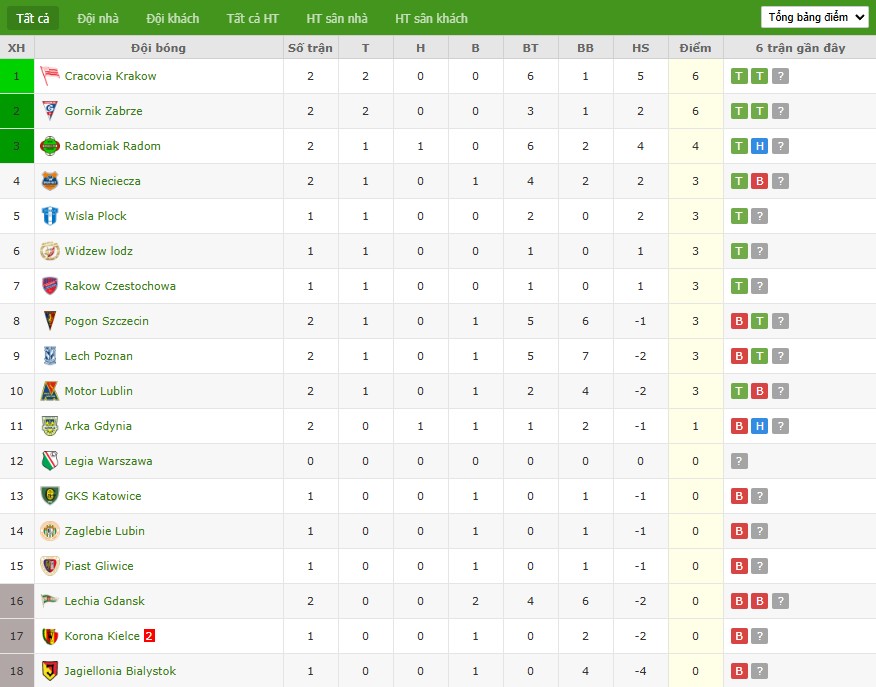
Task: Open the GKS Katowice team link
Action: click(x=103, y=496)
